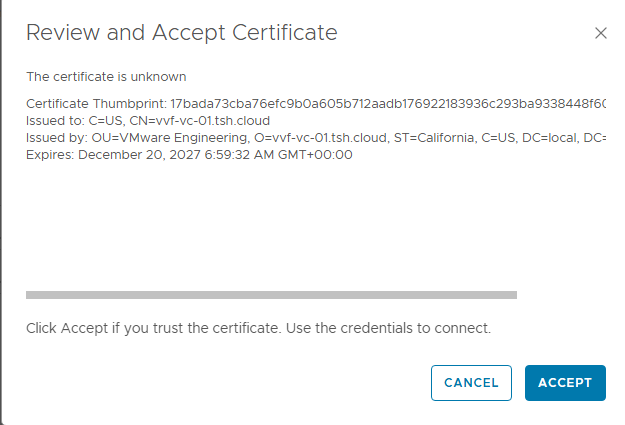Click the 'Issued by' label

[56, 137]
